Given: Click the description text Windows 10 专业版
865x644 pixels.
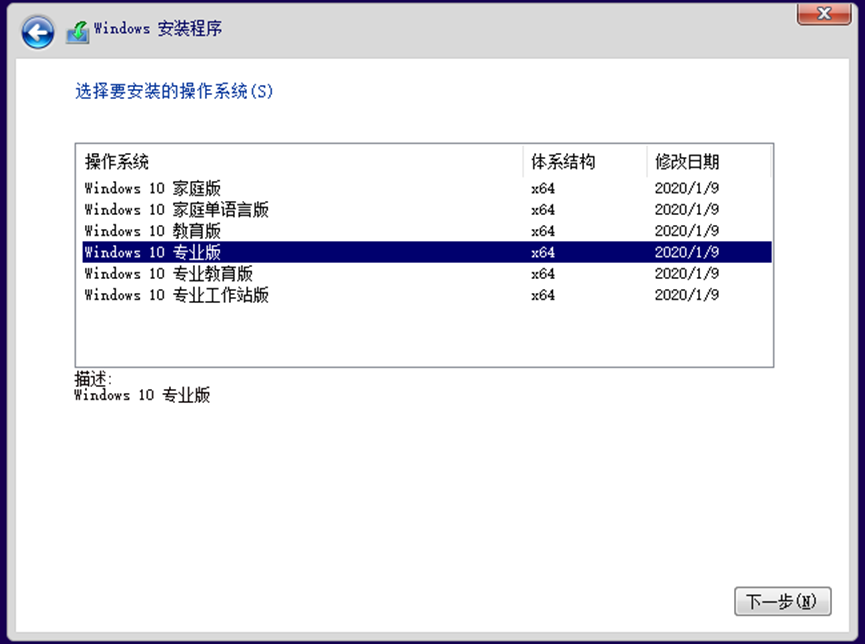Looking at the screenshot, I should click(142, 395).
